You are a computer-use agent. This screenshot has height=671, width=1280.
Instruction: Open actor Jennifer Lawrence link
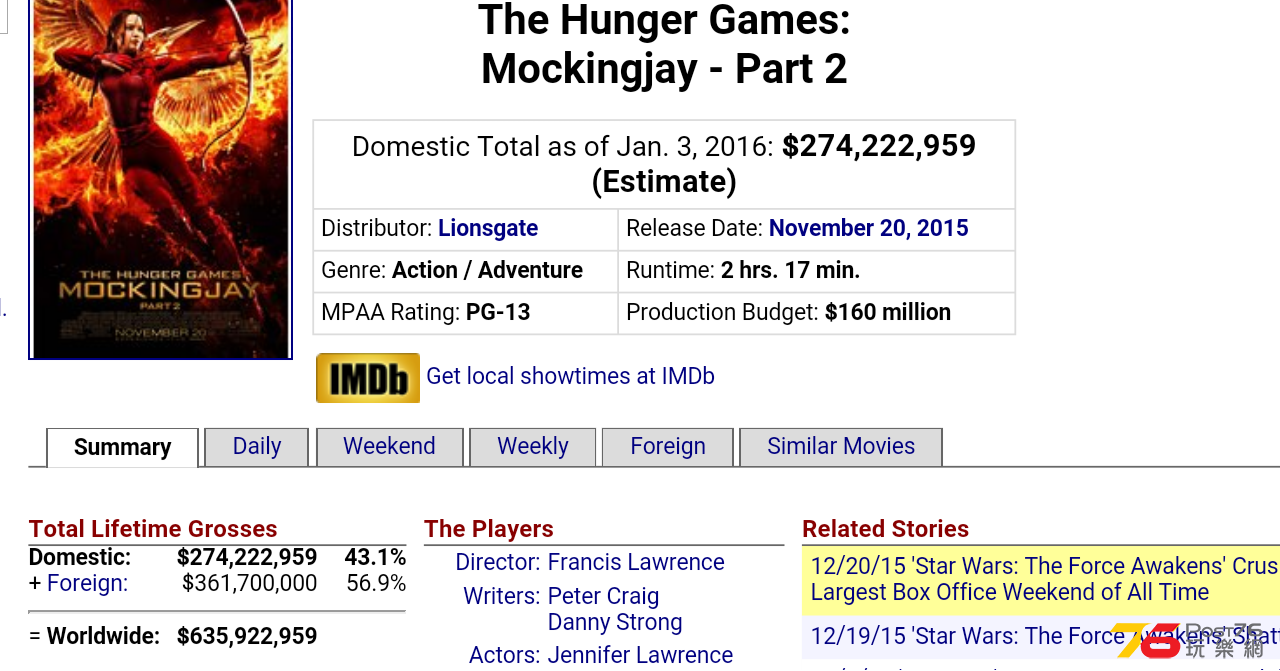(640, 655)
